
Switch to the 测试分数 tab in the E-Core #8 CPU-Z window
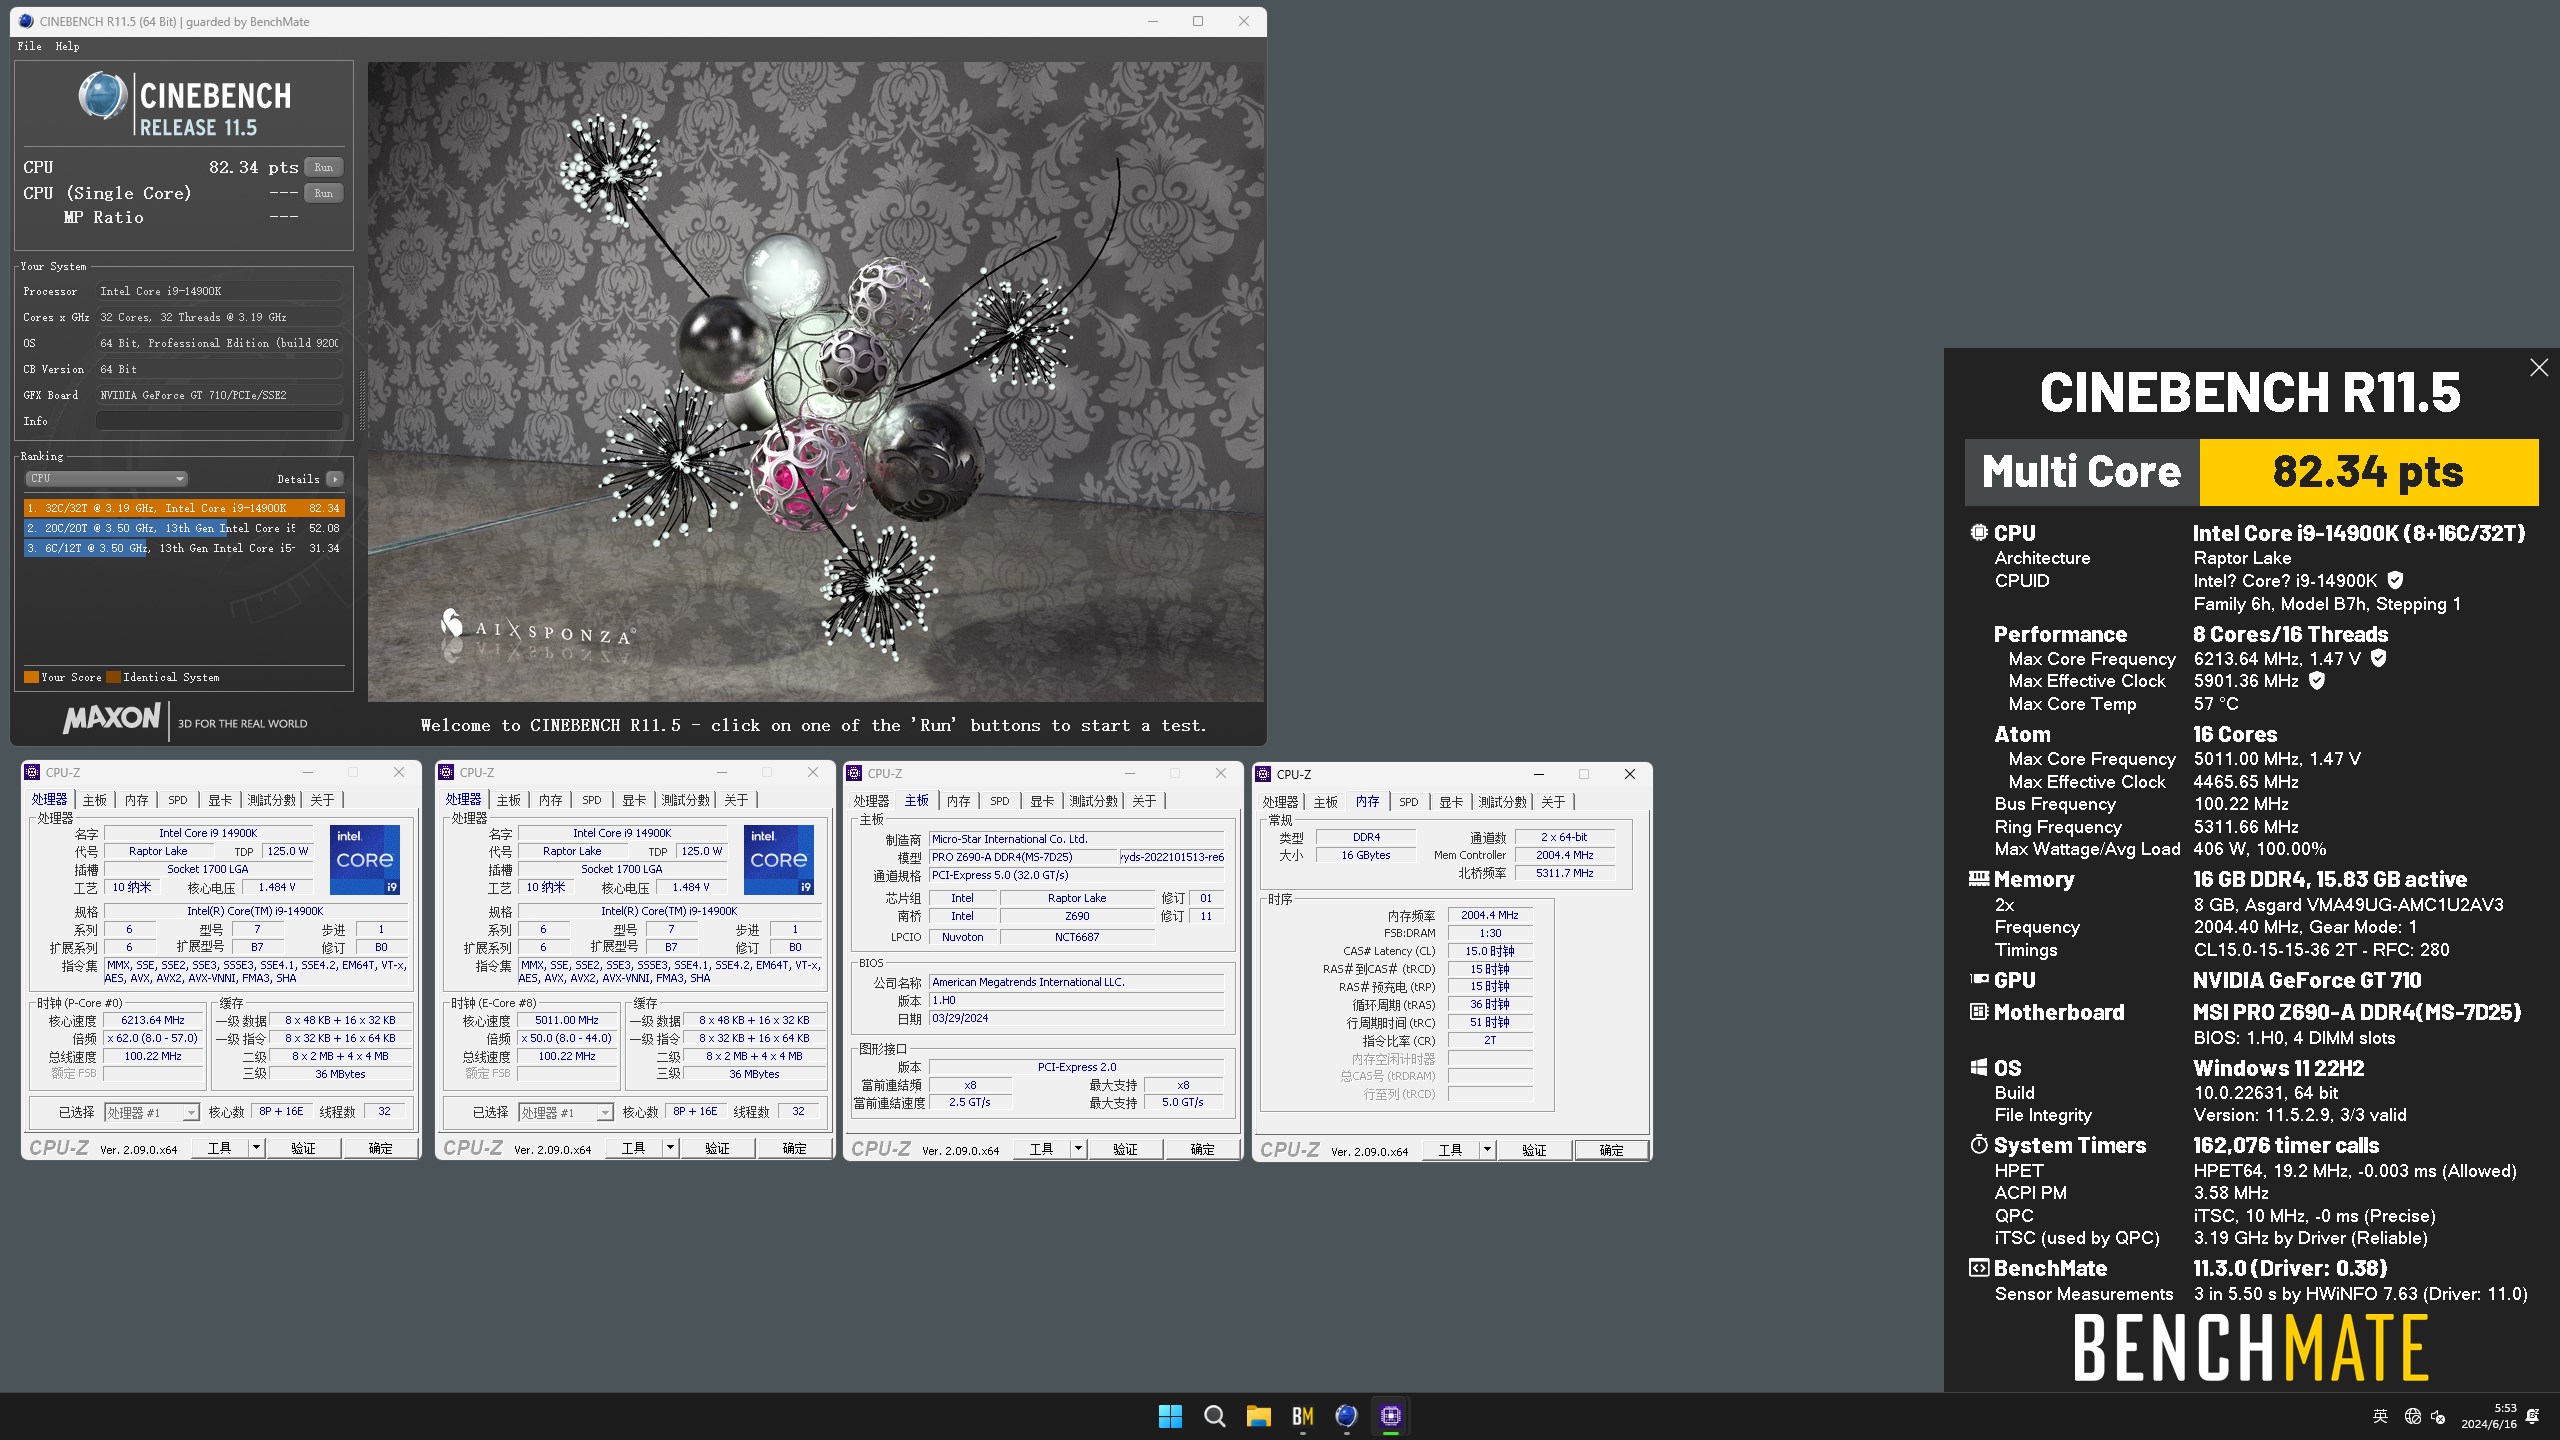[686, 800]
